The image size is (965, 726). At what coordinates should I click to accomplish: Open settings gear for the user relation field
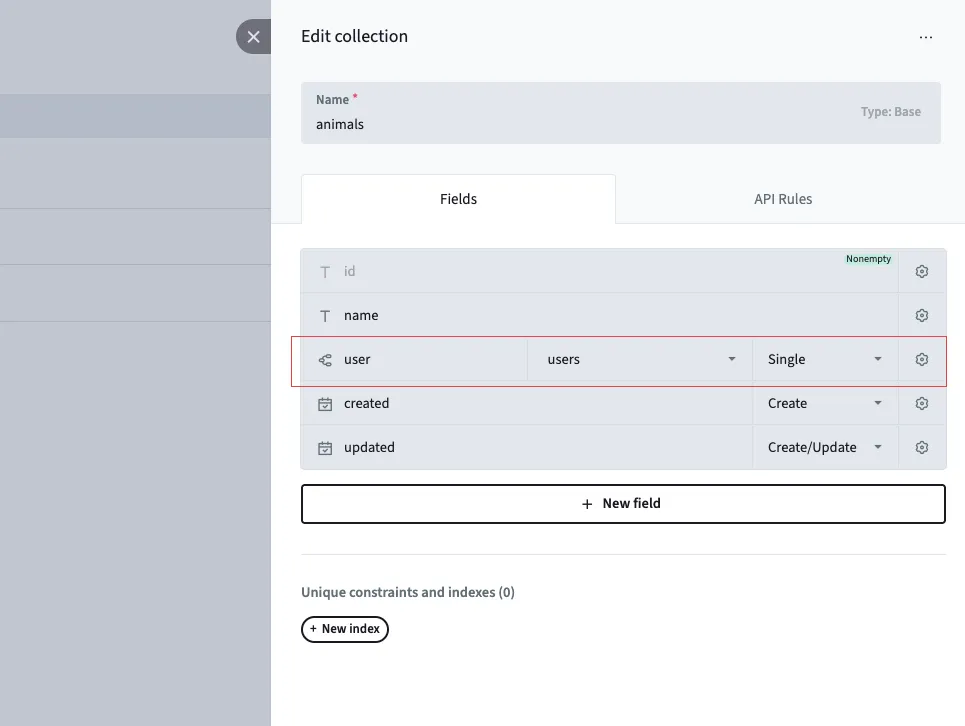[921, 360]
